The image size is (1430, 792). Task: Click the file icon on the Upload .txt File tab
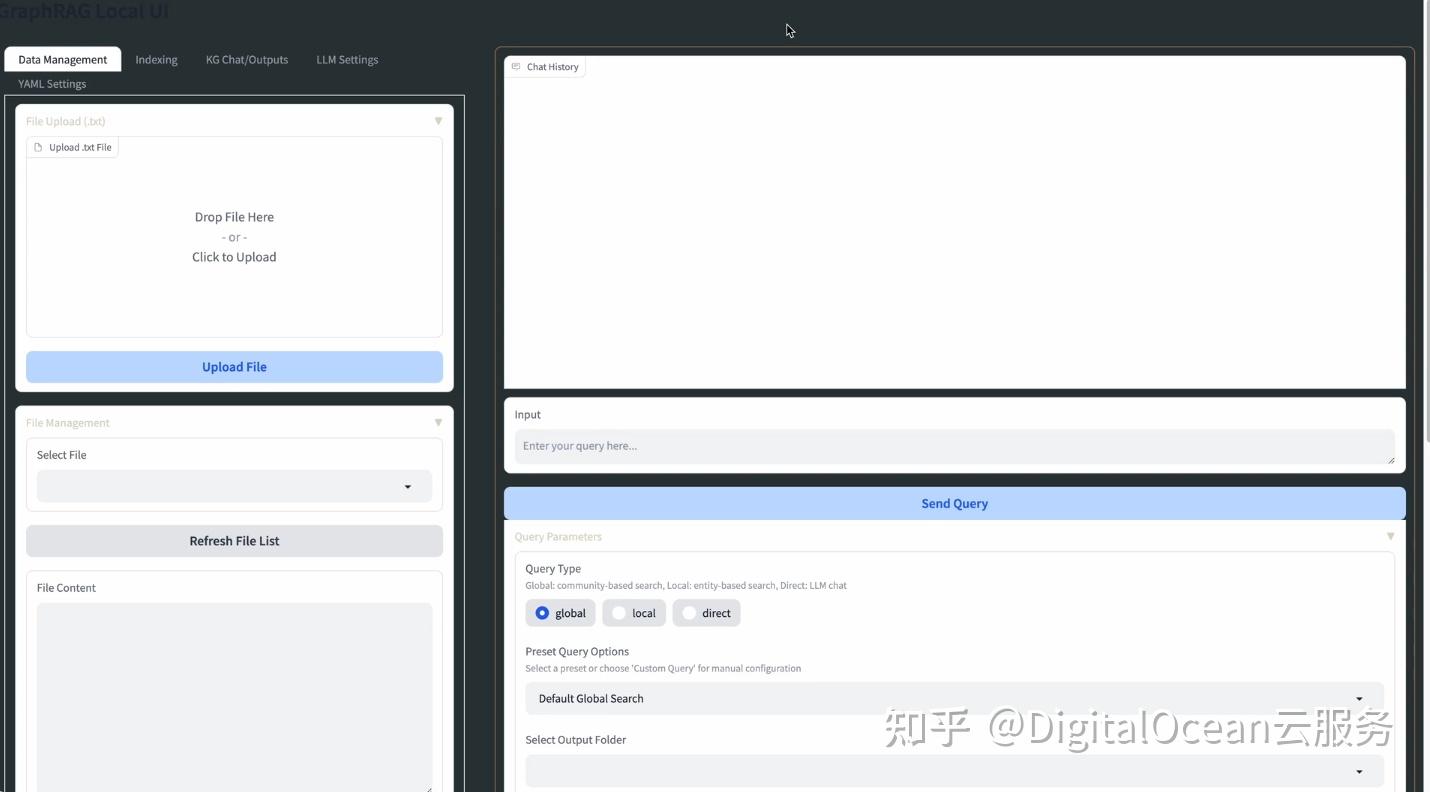38,147
